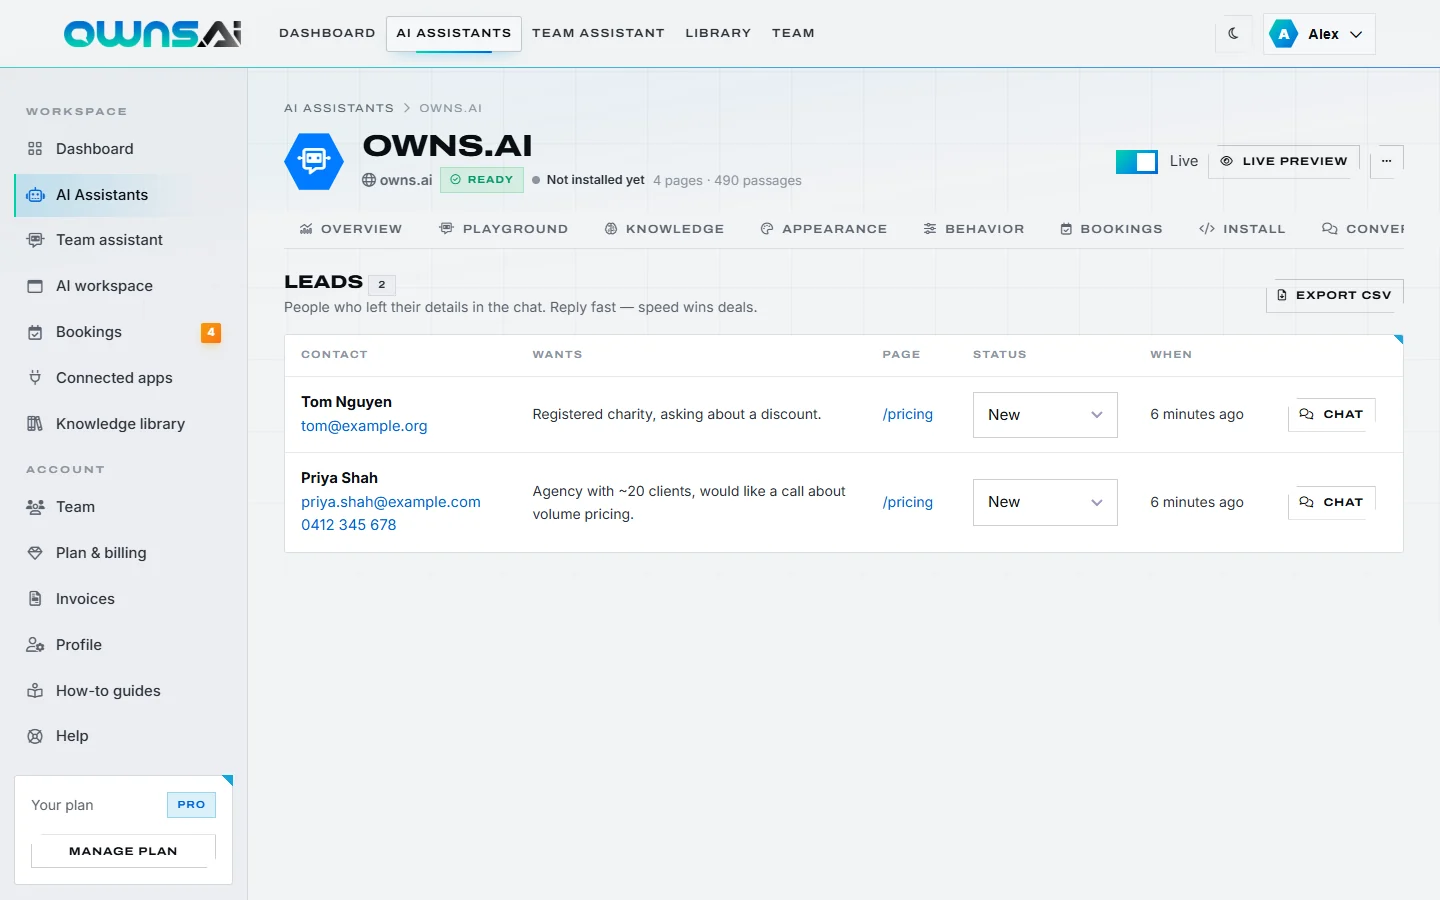Select Team Assistant top nav item

point(598,33)
